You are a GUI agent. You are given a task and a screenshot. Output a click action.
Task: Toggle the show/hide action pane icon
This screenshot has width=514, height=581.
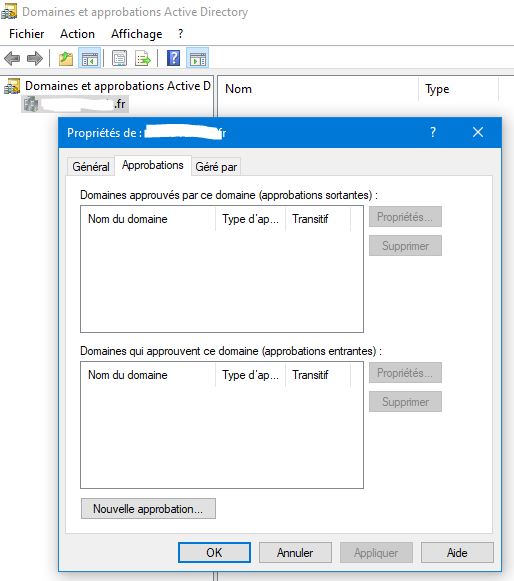(x=198, y=58)
